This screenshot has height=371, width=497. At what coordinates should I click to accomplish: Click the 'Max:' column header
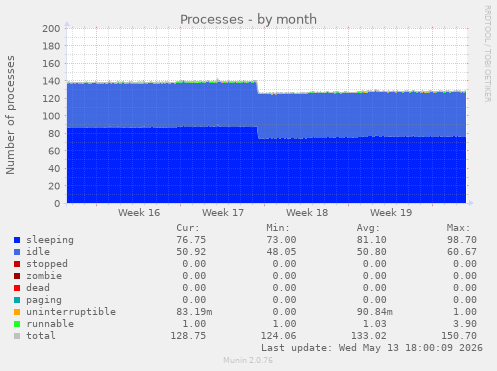click(458, 228)
